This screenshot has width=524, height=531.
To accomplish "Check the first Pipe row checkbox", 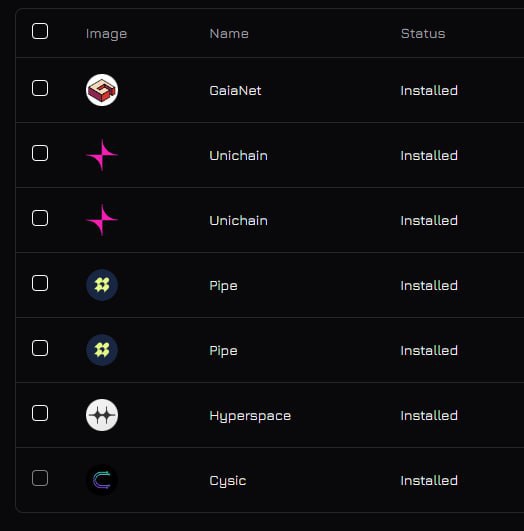I will (40, 283).
